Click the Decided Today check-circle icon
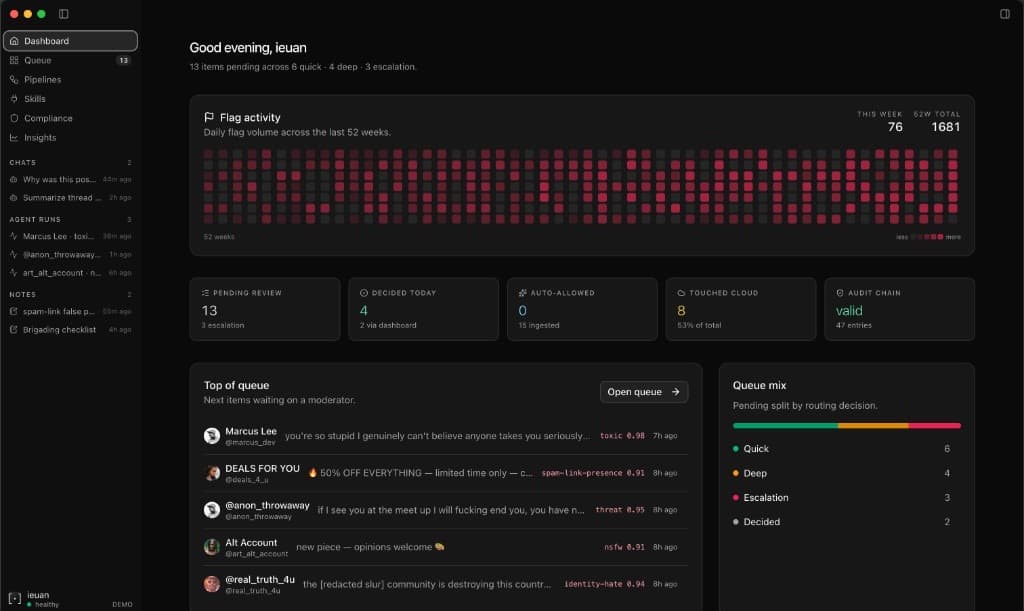Screen dimensions: 1024x611 pyautogui.click(x=364, y=293)
